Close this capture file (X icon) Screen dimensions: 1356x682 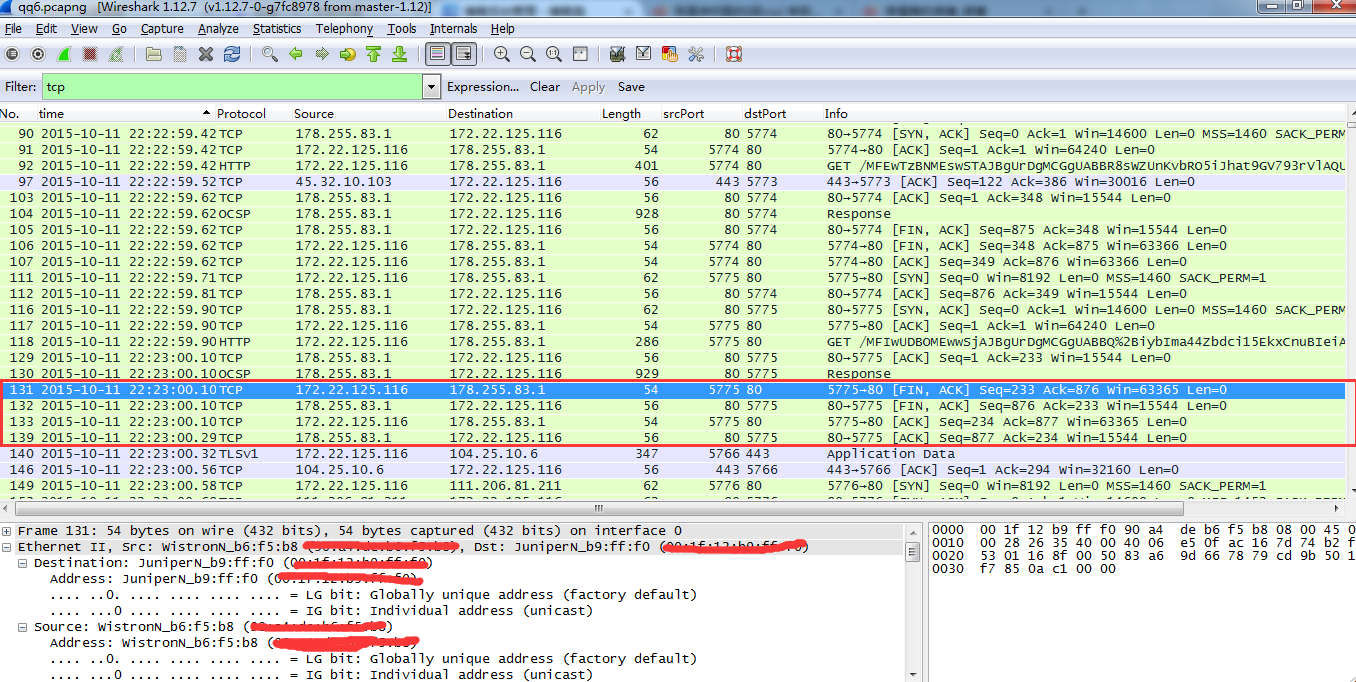click(206, 54)
